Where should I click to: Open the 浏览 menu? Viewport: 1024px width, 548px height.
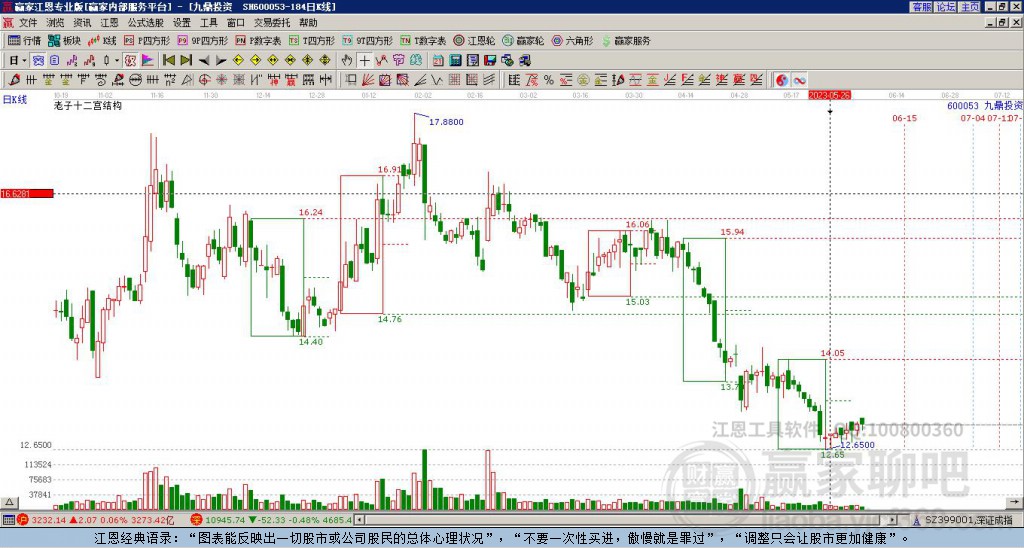pyautogui.click(x=55, y=23)
